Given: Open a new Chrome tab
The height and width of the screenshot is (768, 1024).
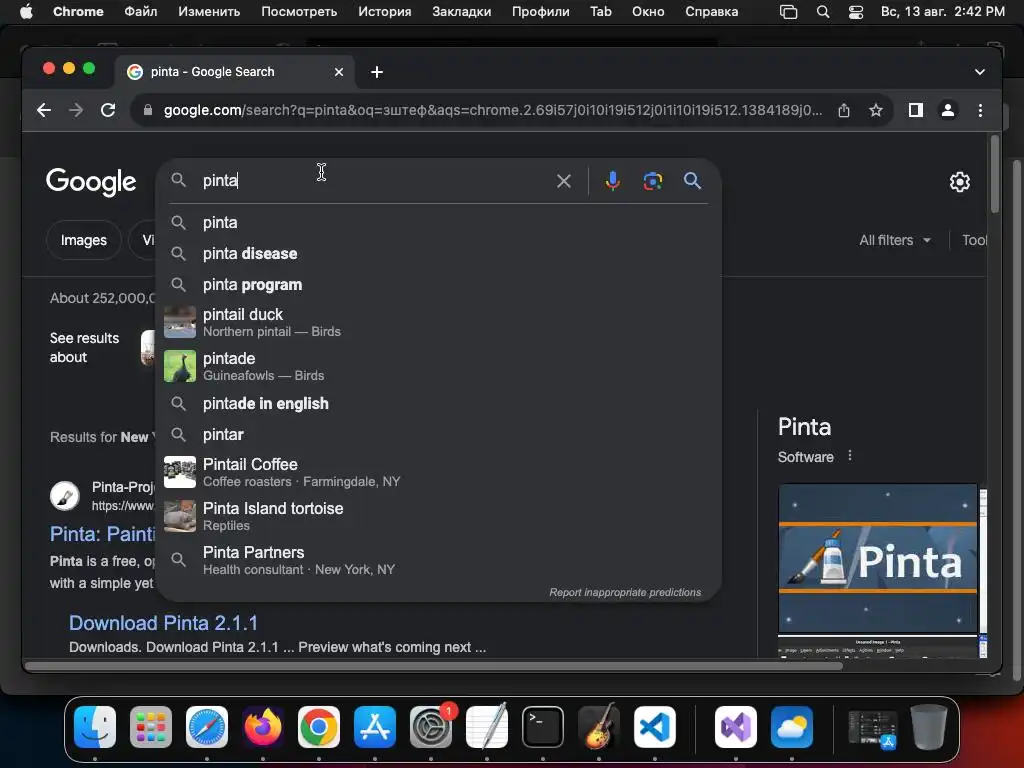Looking at the screenshot, I should coord(377,72).
